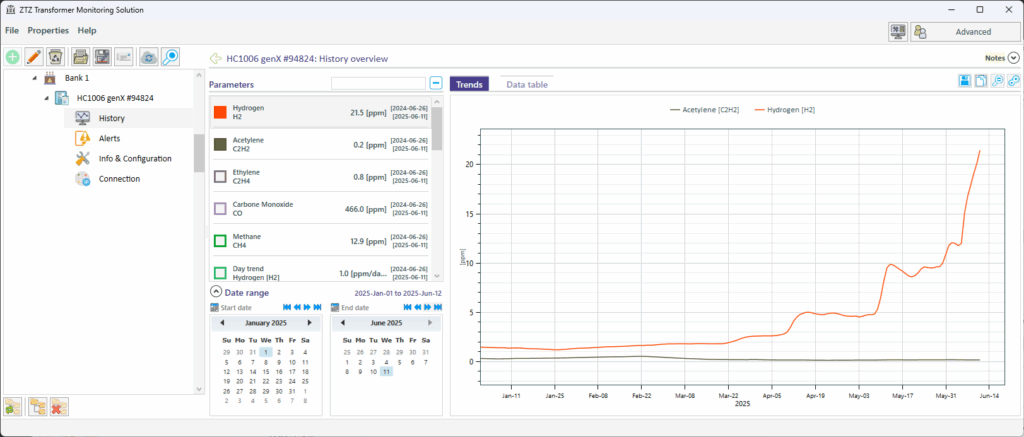Click the zoom out icon above chart
This screenshot has width=1024, height=437.
997,81
